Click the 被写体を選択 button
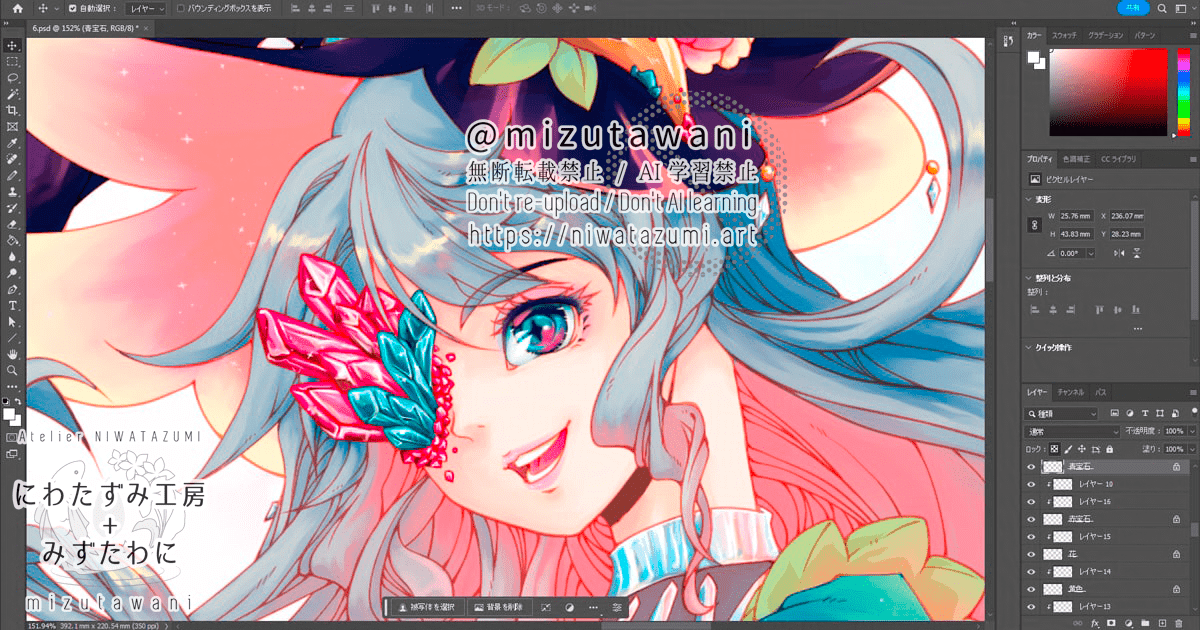The height and width of the screenshot is (630, 1200). 427,607
